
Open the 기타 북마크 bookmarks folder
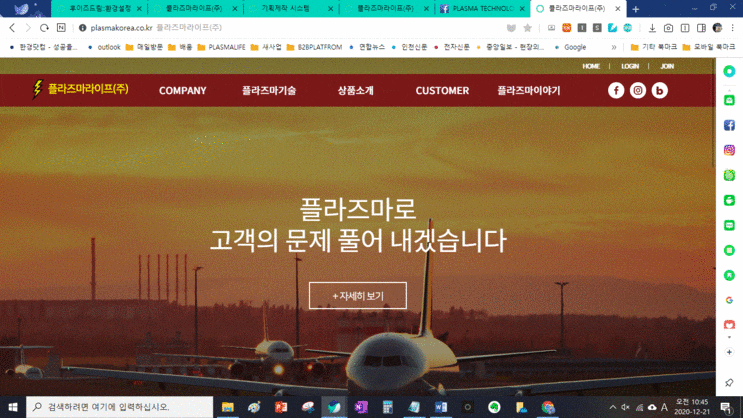(x=654, y=47)
